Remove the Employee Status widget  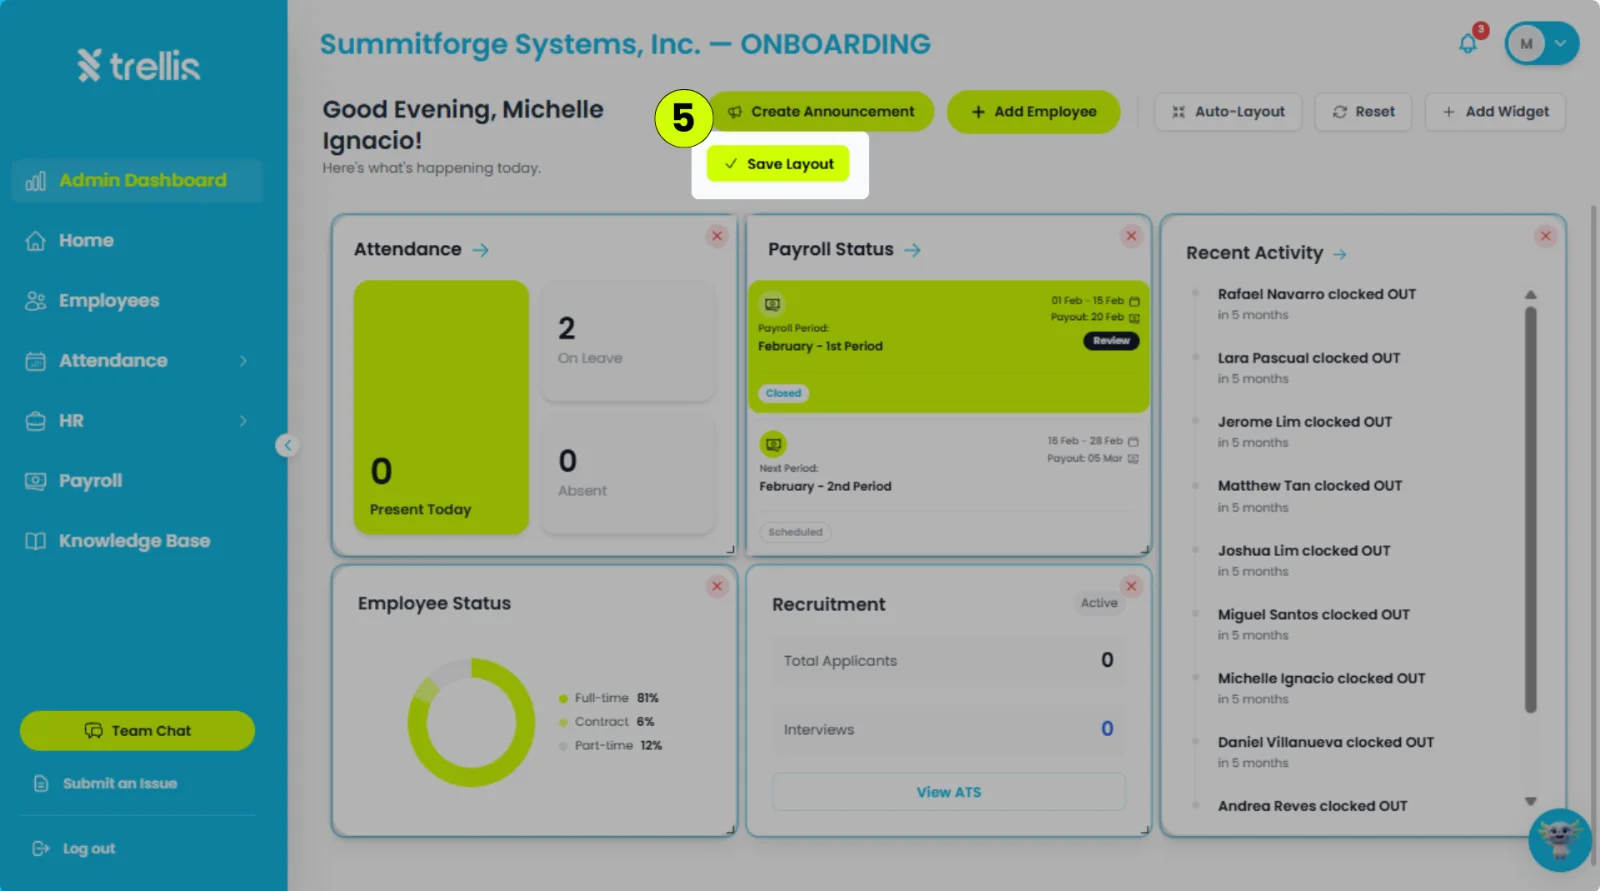coord(717,586)
